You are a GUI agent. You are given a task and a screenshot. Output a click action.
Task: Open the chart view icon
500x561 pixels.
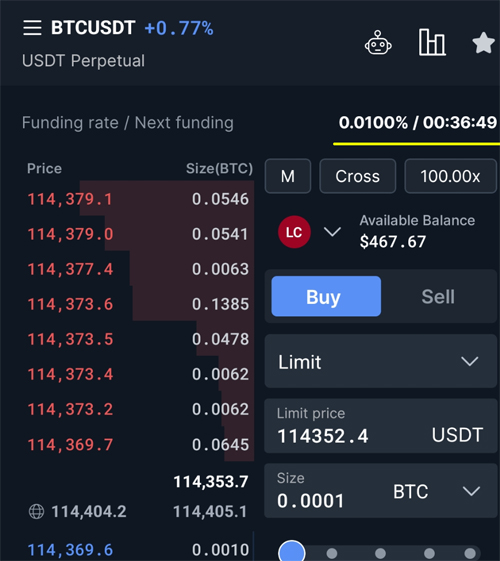coord(432,42)
